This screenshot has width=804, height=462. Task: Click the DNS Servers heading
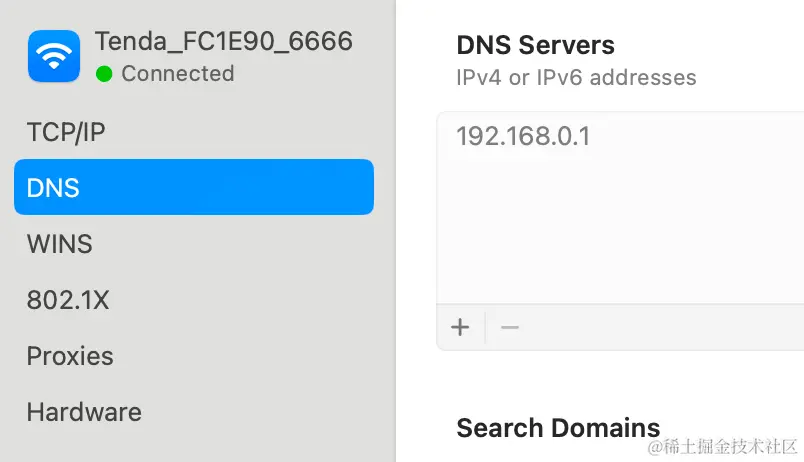point(535,45)
